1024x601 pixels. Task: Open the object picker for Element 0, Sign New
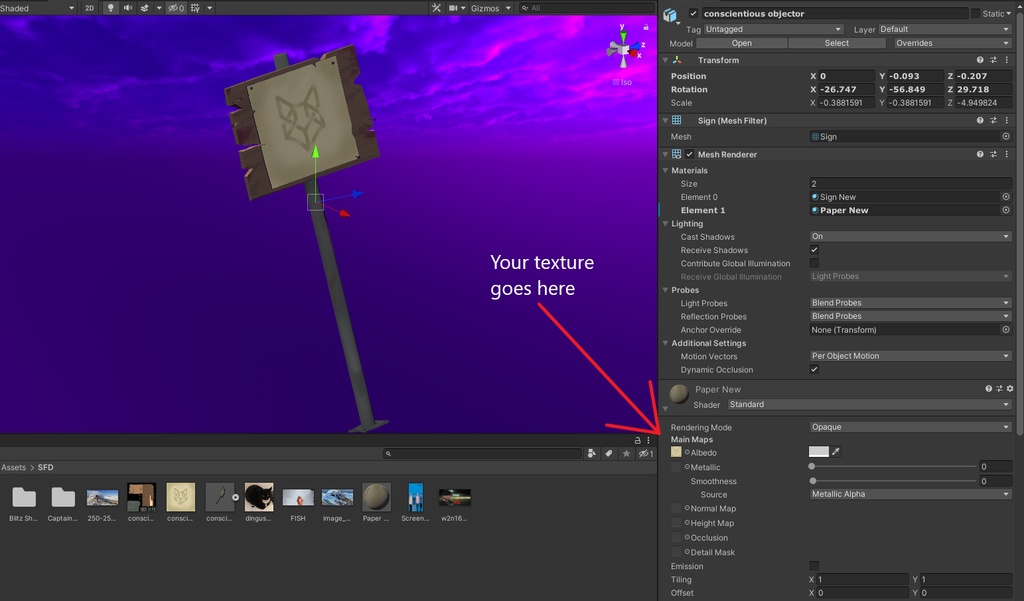pyautogui.click(x=1006, y=197)
